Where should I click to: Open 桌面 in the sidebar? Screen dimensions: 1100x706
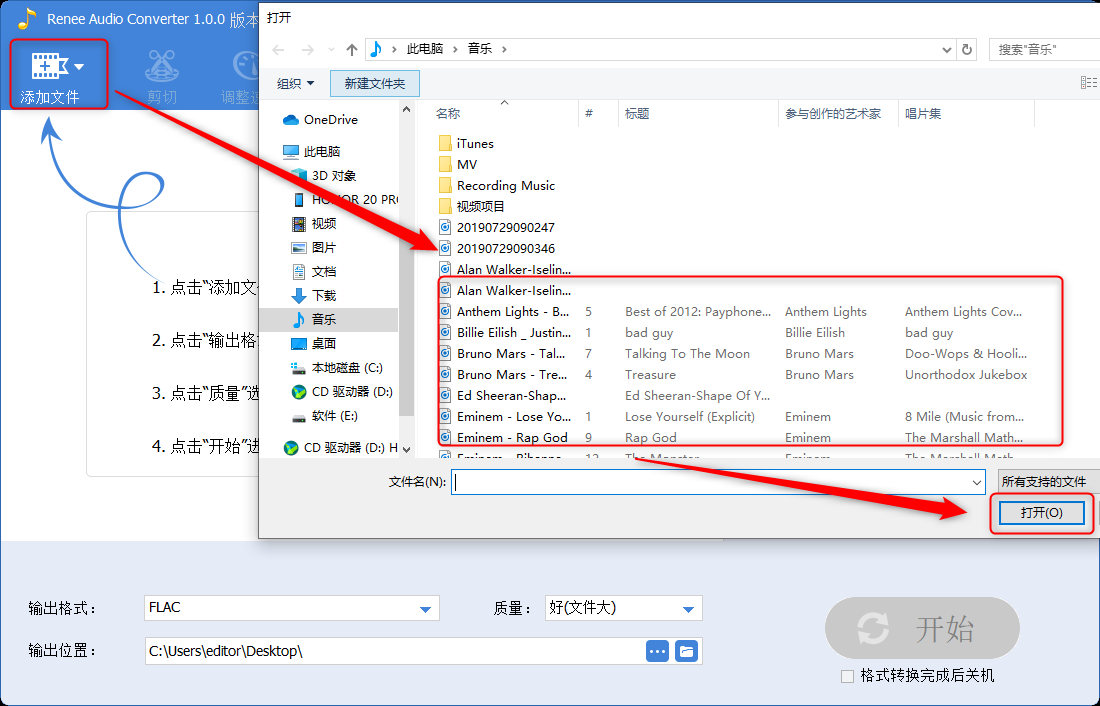tap(314, 343)
